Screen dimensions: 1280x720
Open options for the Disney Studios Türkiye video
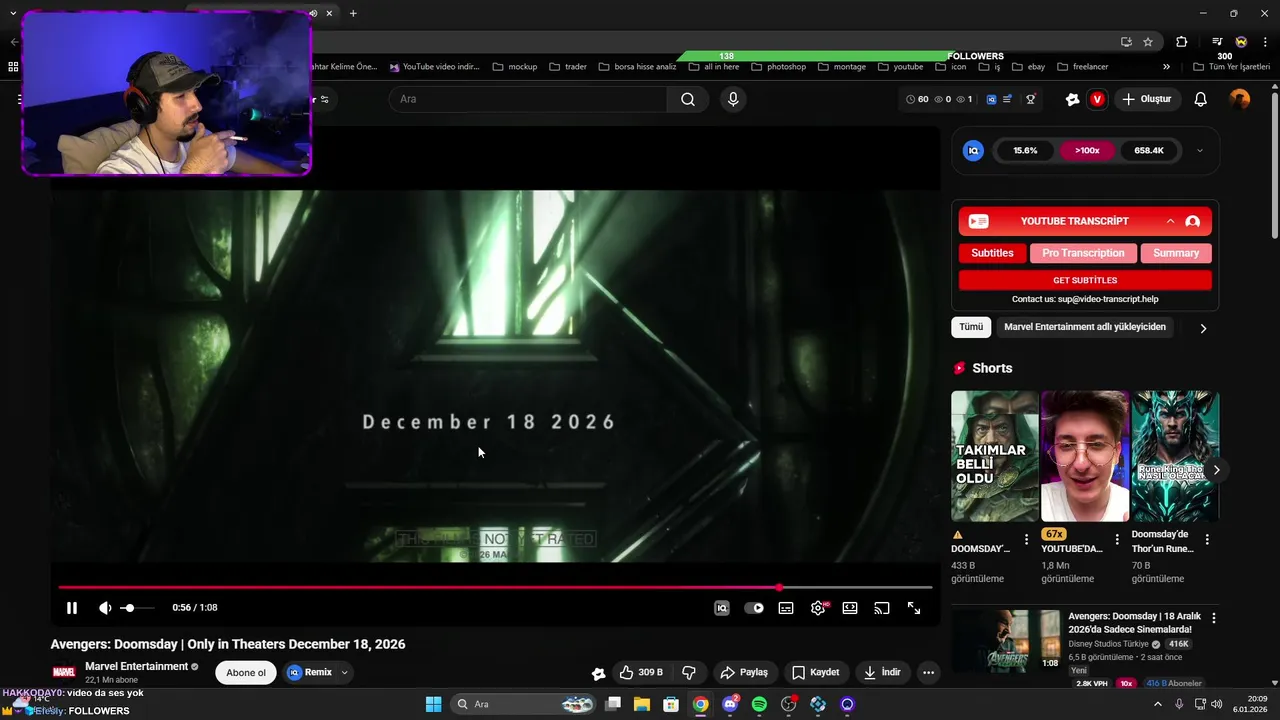[x=1214, y=619]
